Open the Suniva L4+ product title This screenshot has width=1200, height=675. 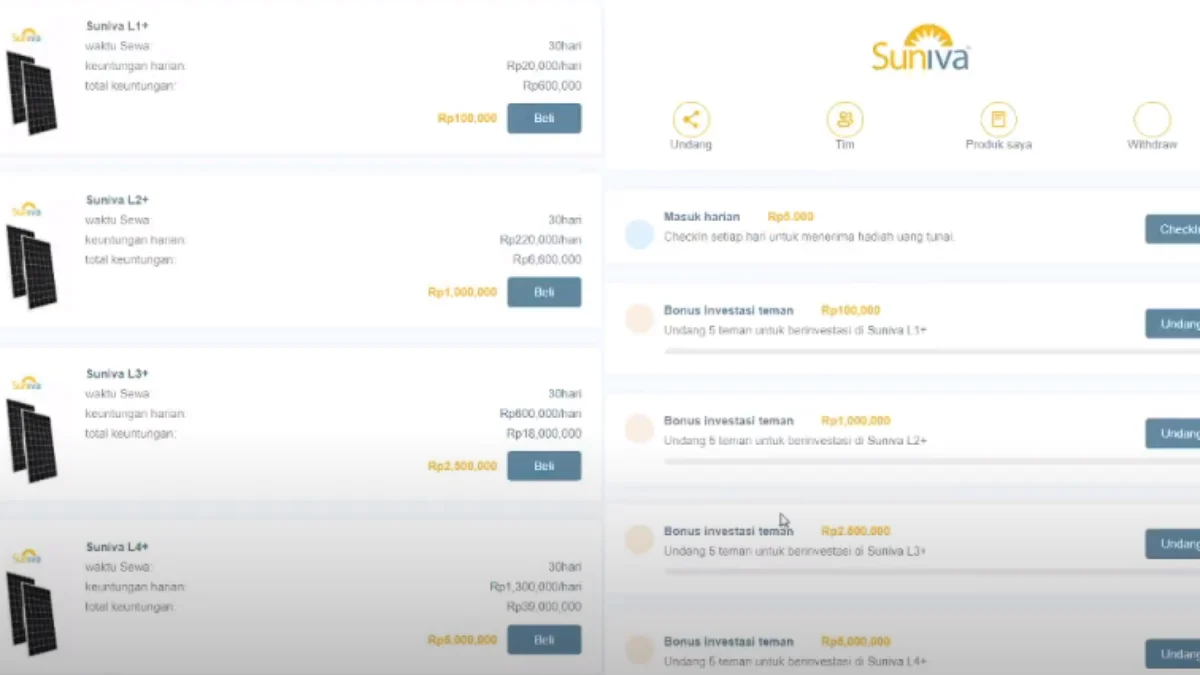point(117,547)
